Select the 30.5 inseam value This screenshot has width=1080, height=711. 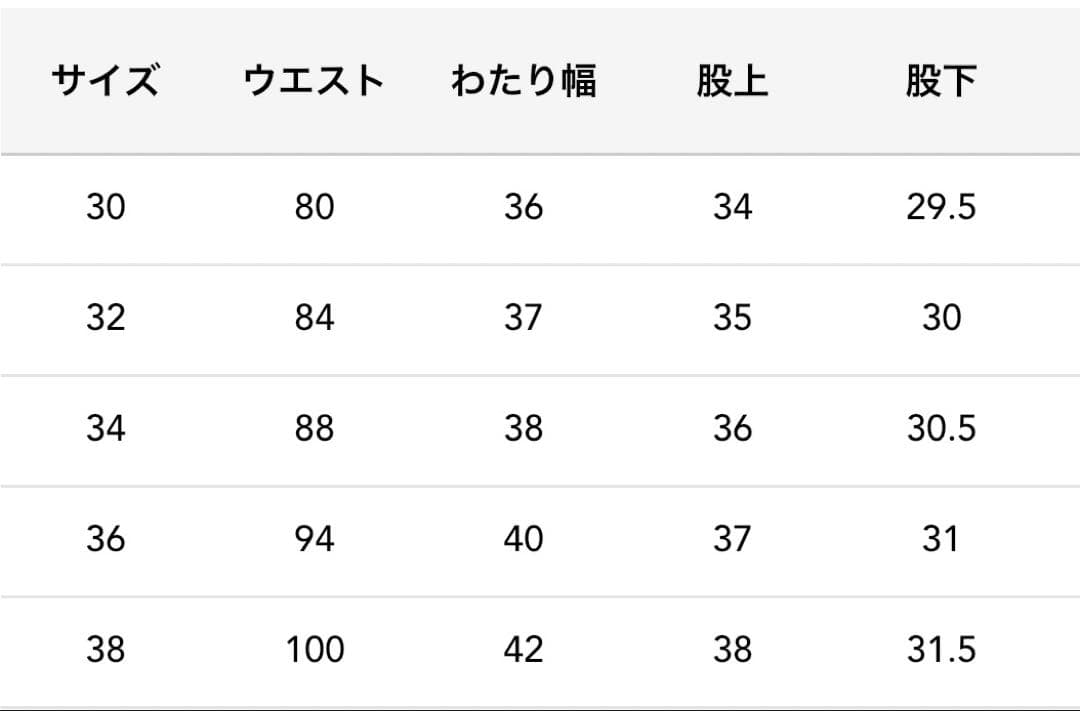pyautogui.click(x=941, y=429)
